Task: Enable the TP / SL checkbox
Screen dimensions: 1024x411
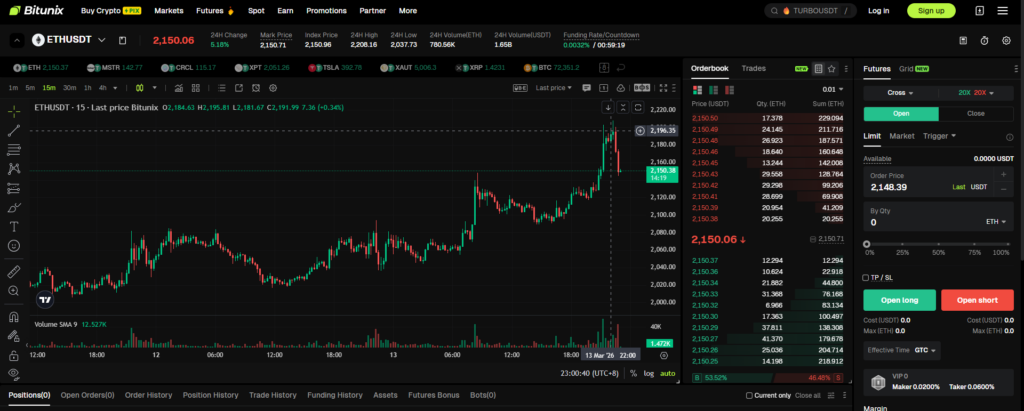Action: click(x=866, y=278)
